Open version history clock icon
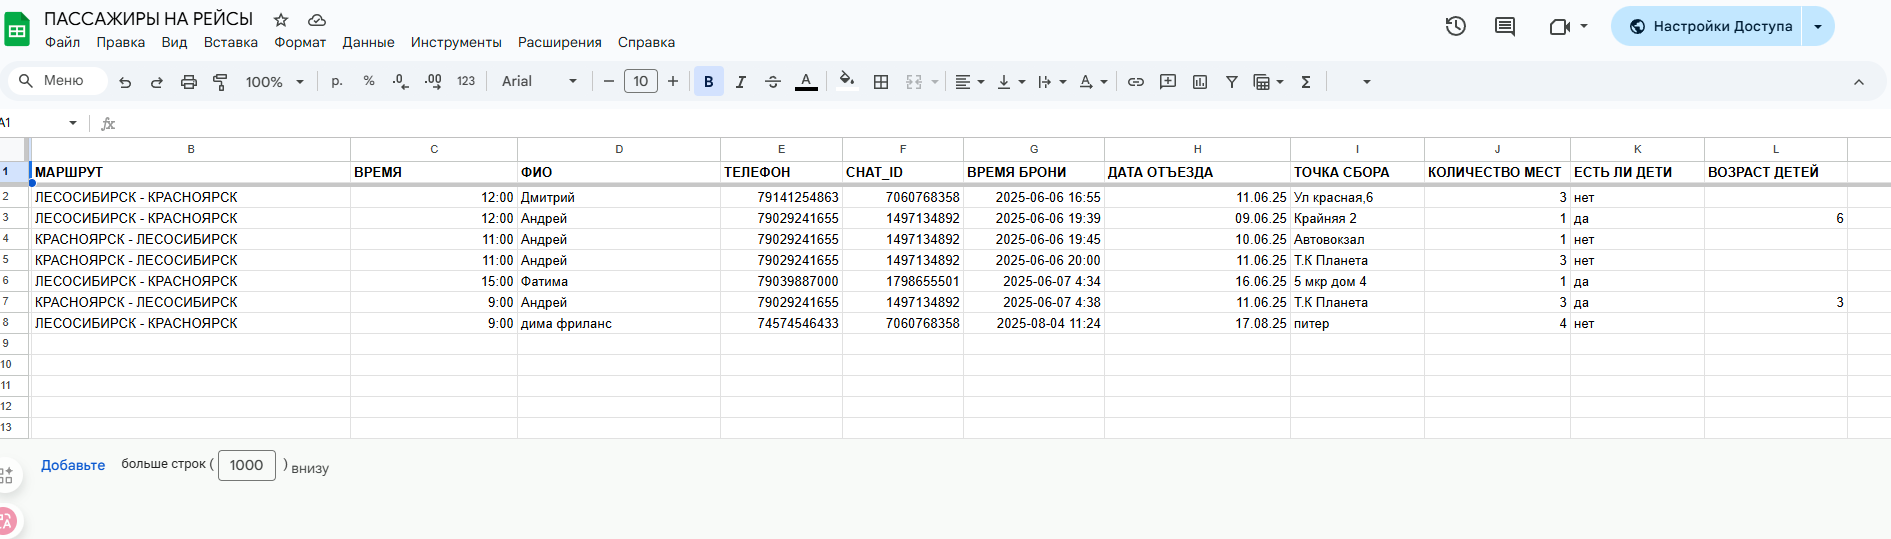The image size is (1891, 539). pos(1456,26)
